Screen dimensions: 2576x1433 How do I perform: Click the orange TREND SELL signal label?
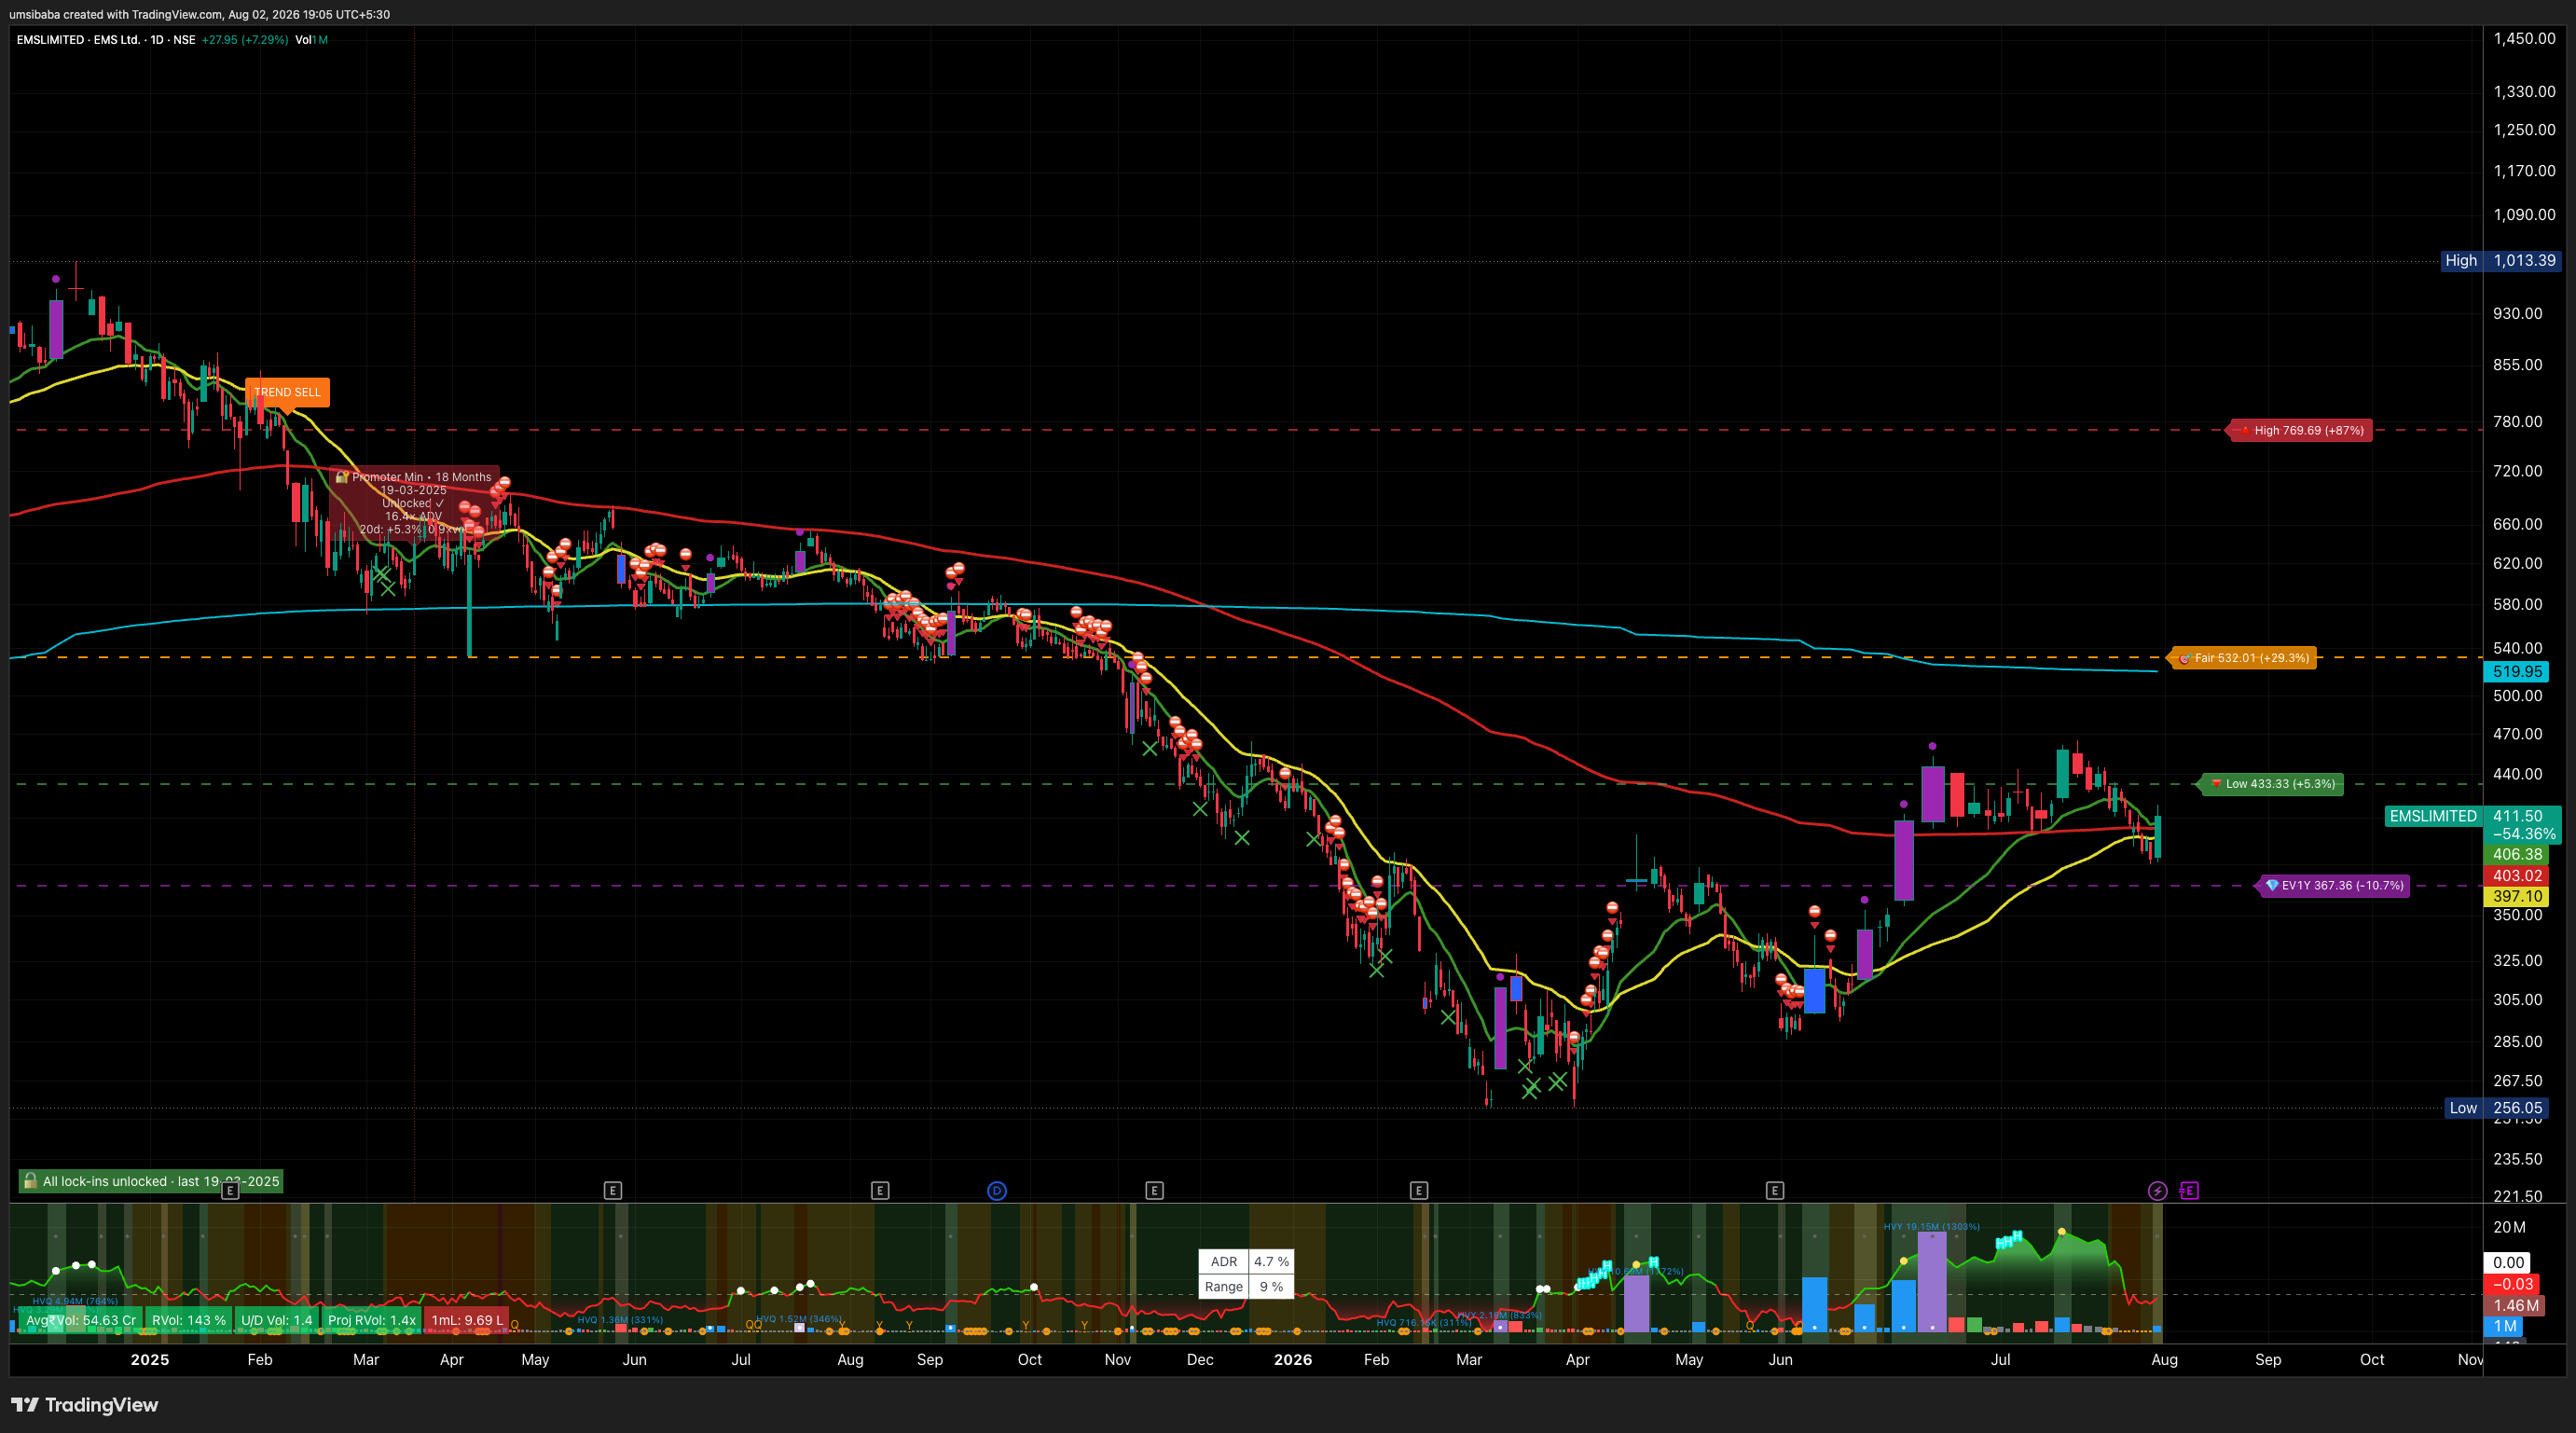click(287, 392)
